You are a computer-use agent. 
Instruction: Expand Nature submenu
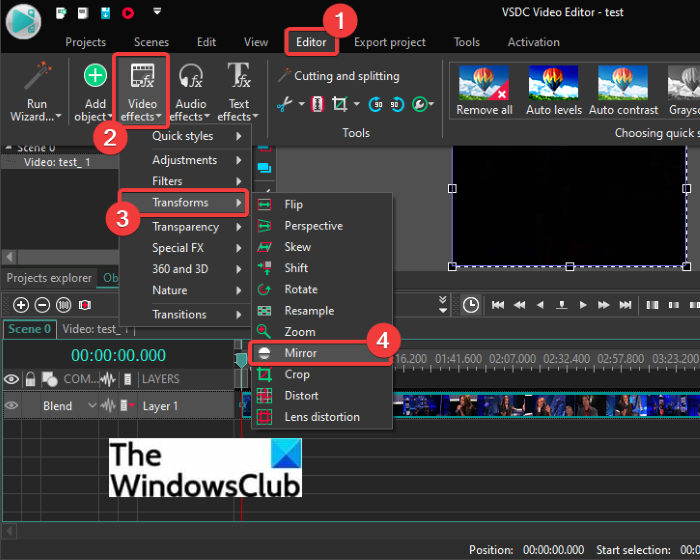pos(185,290)
